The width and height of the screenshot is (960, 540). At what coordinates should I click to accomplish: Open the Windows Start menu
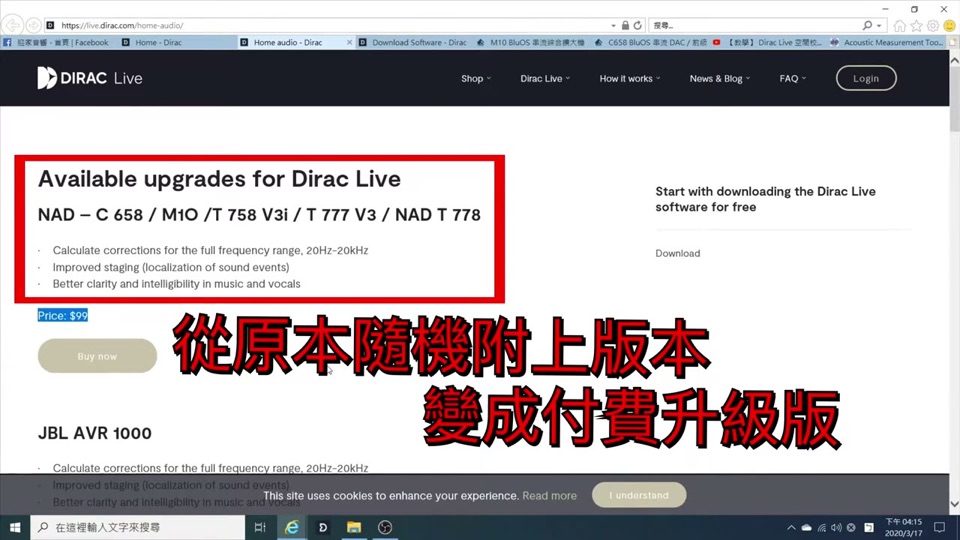pyautogui.click(x=15, y=527)
